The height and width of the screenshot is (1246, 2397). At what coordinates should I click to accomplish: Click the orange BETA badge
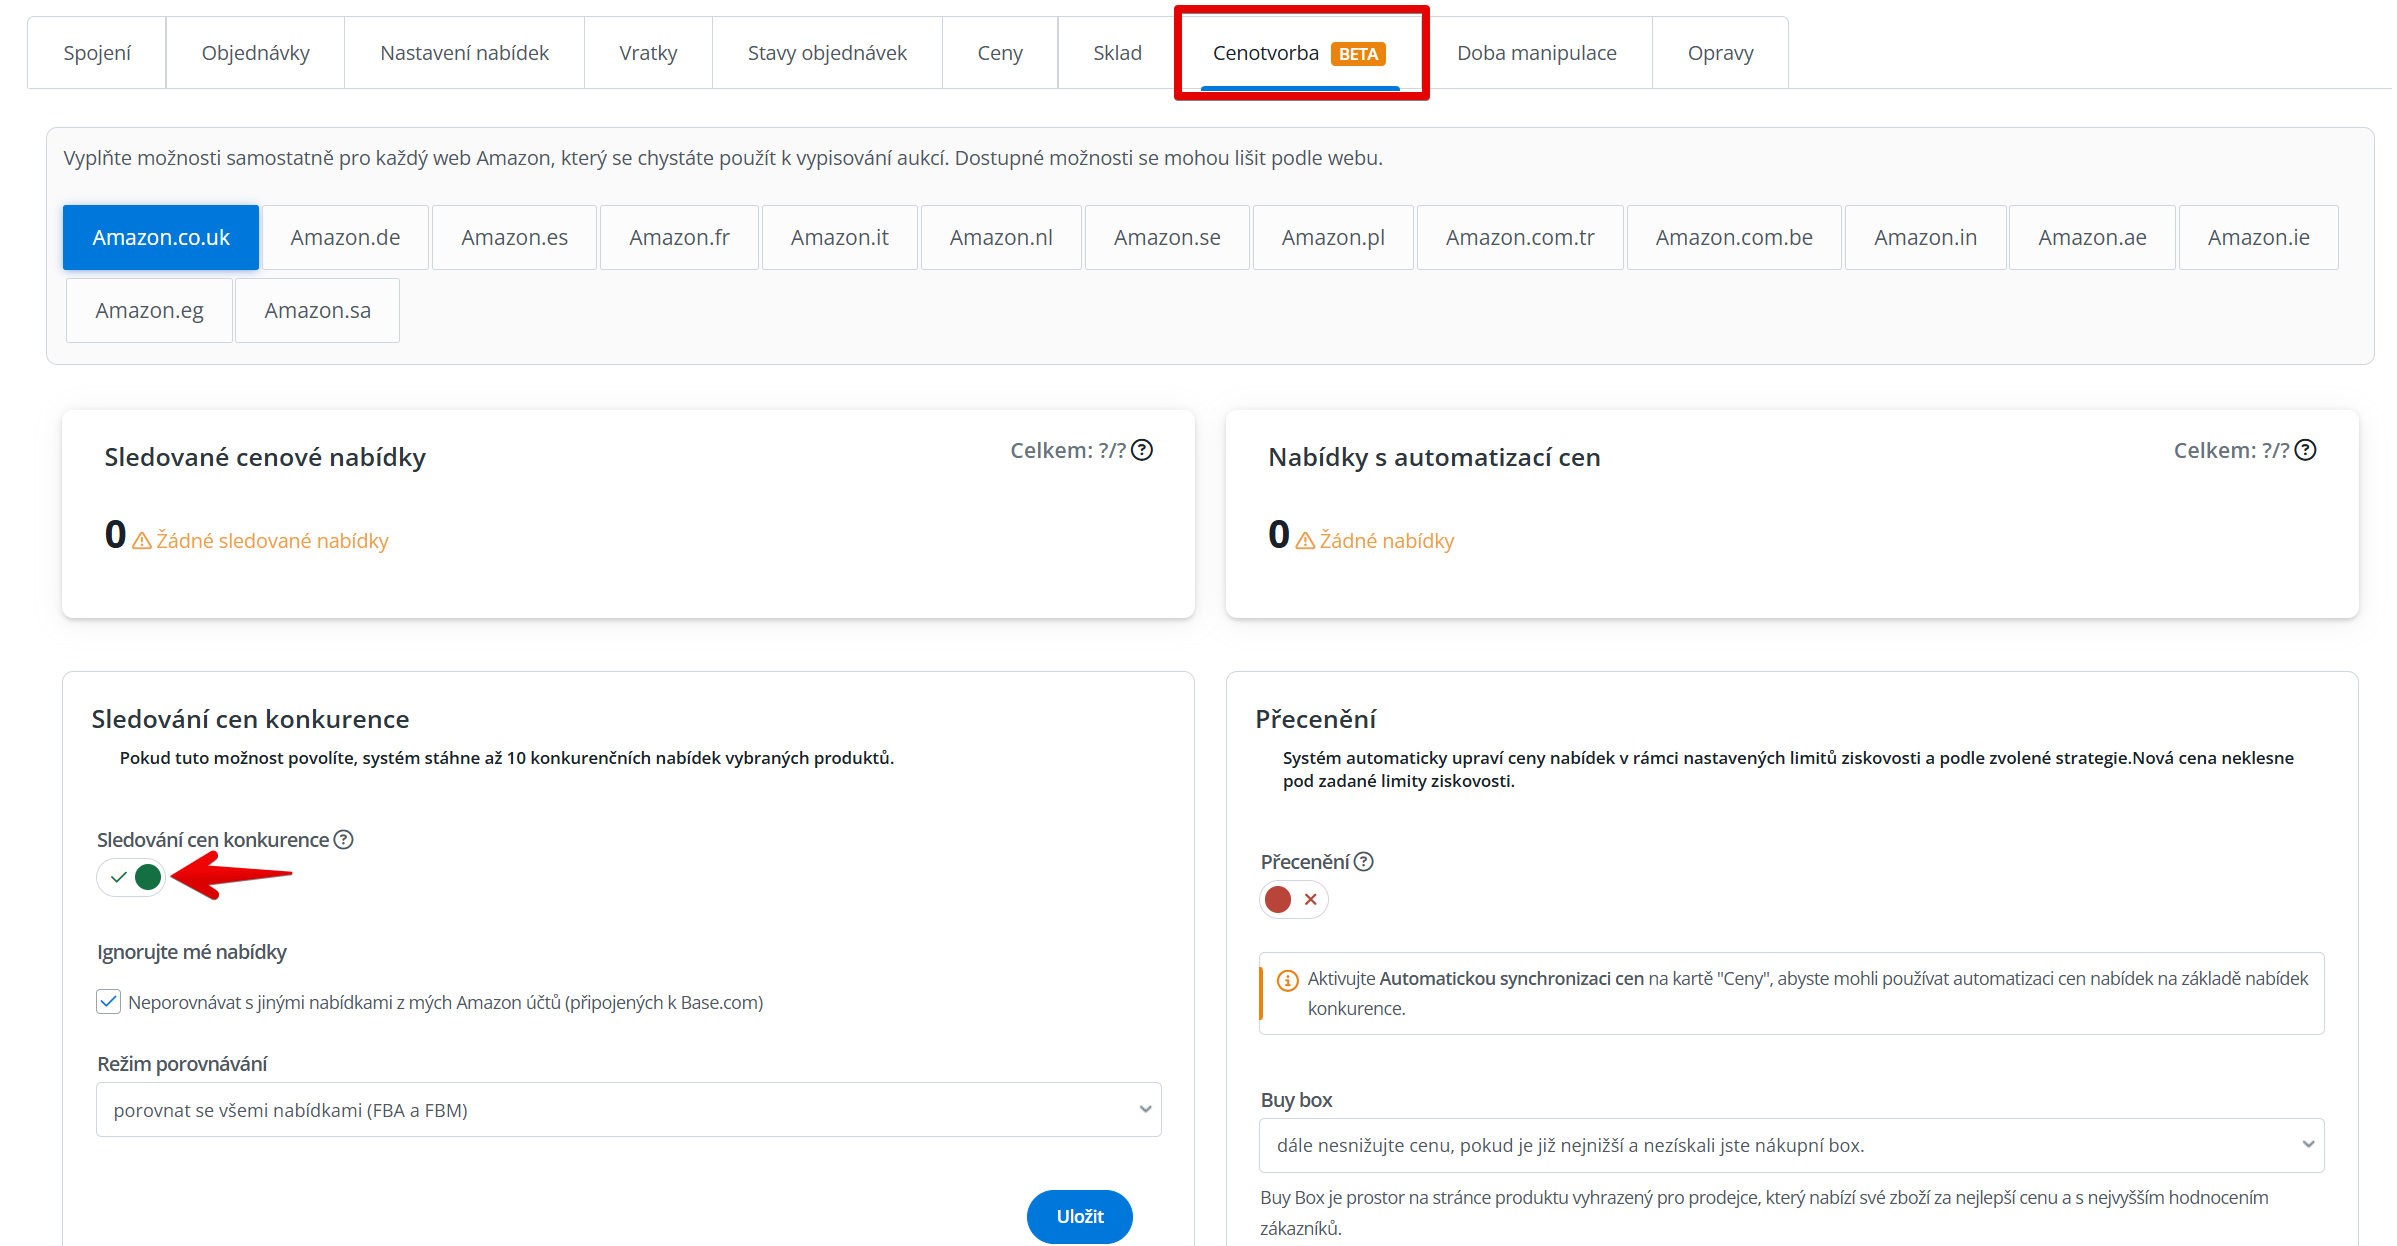point(1358,54)
